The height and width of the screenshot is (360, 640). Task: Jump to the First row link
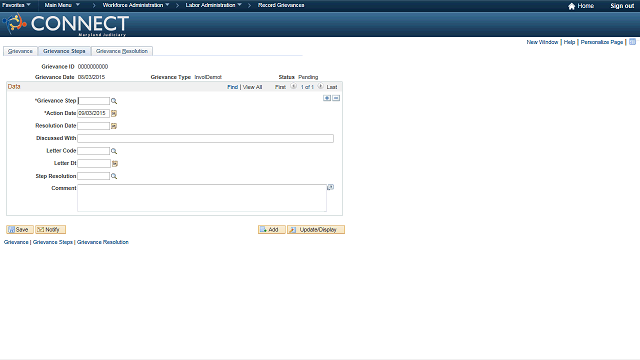[x=280, y=87]
